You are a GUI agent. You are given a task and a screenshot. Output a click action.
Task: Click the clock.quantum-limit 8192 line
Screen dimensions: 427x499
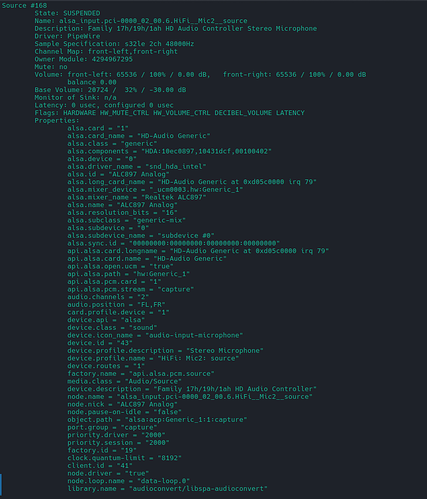point(125,458)
